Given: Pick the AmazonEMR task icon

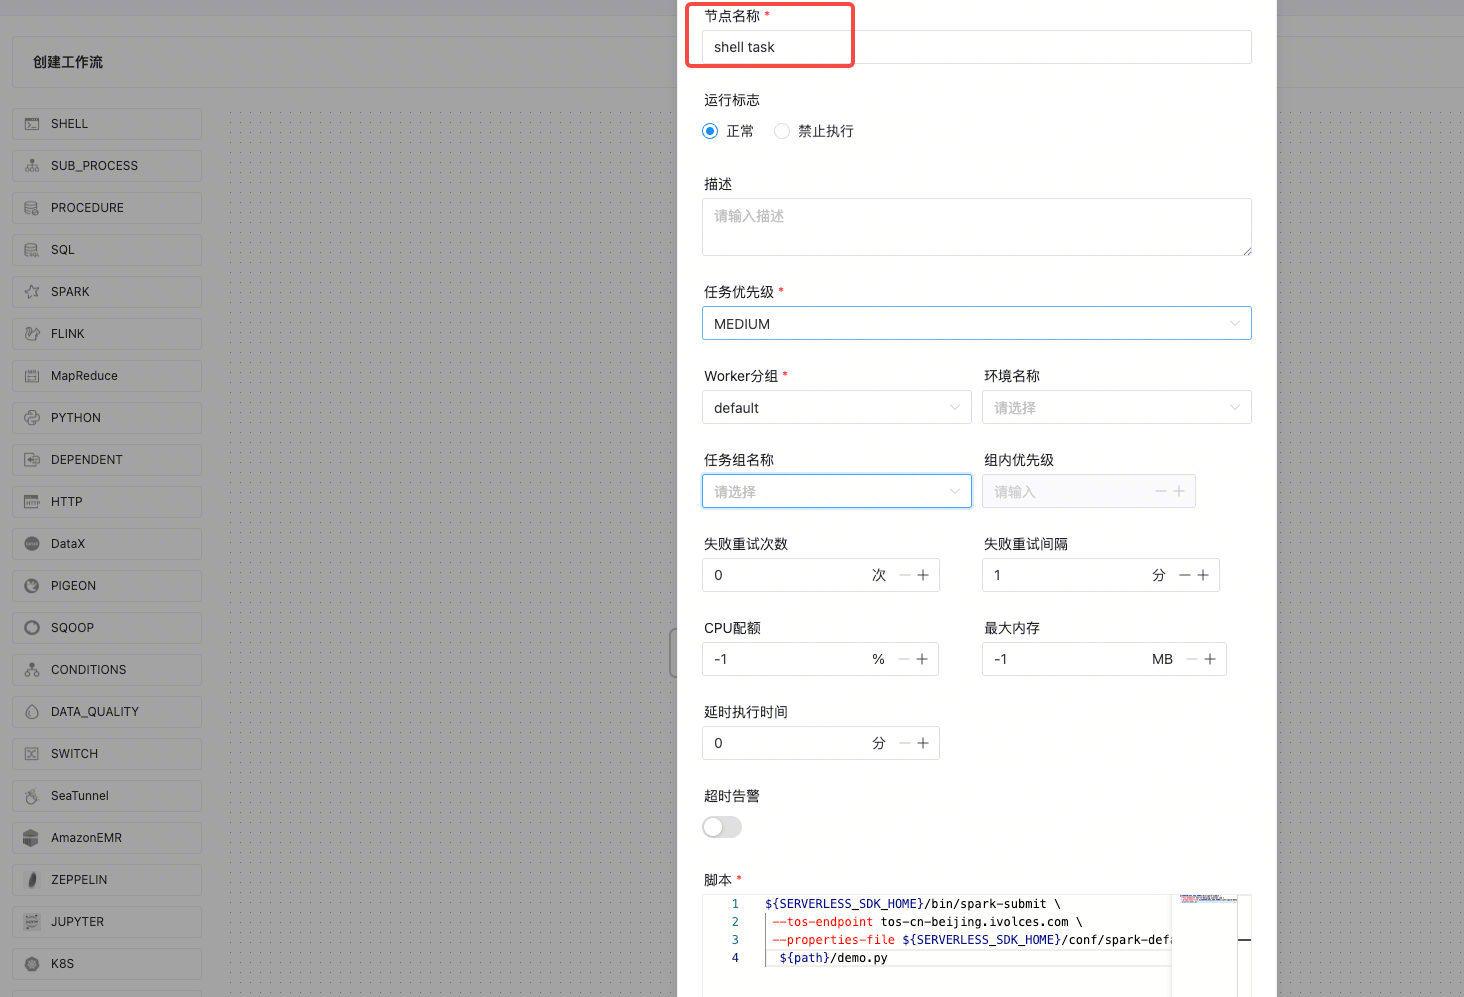Looking at the screenshot, I should (x=32, y=838).
